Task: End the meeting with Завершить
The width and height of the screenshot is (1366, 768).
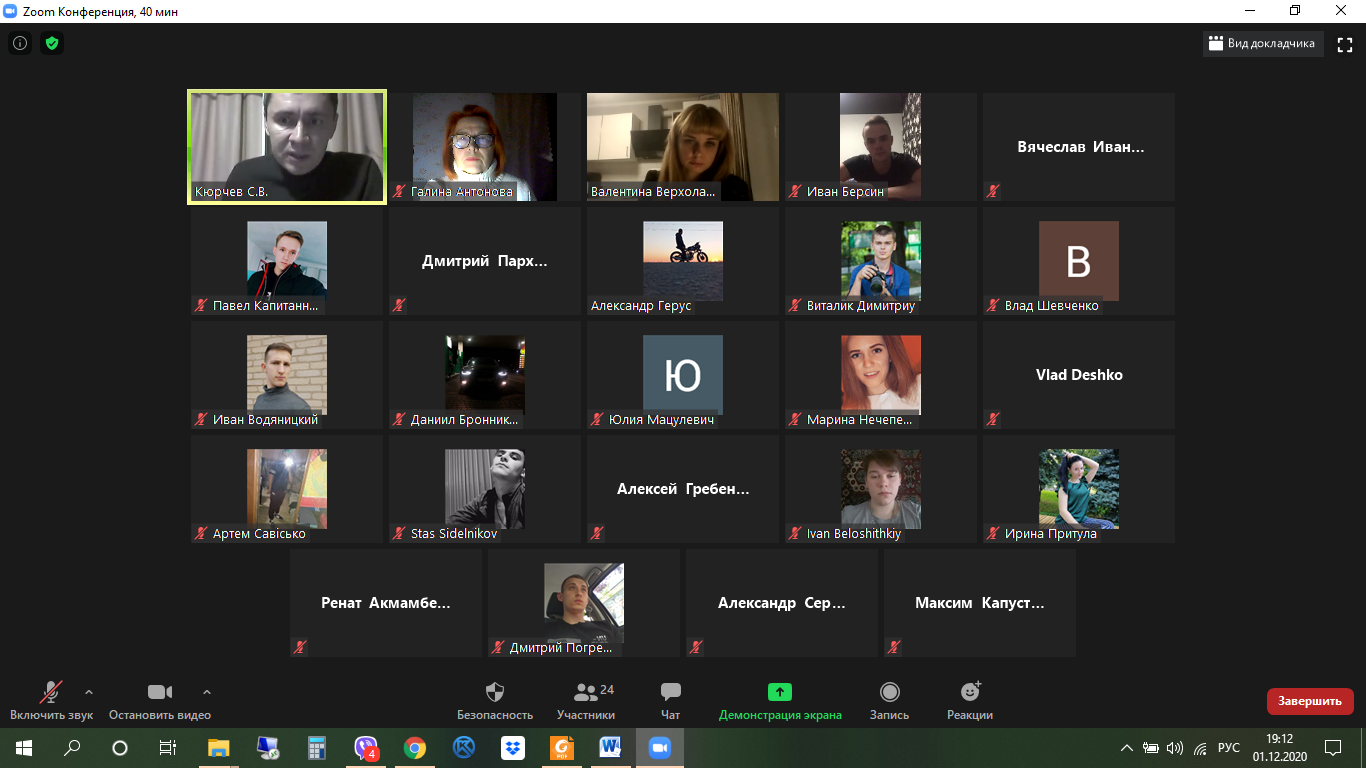Action: point(1310,701)
